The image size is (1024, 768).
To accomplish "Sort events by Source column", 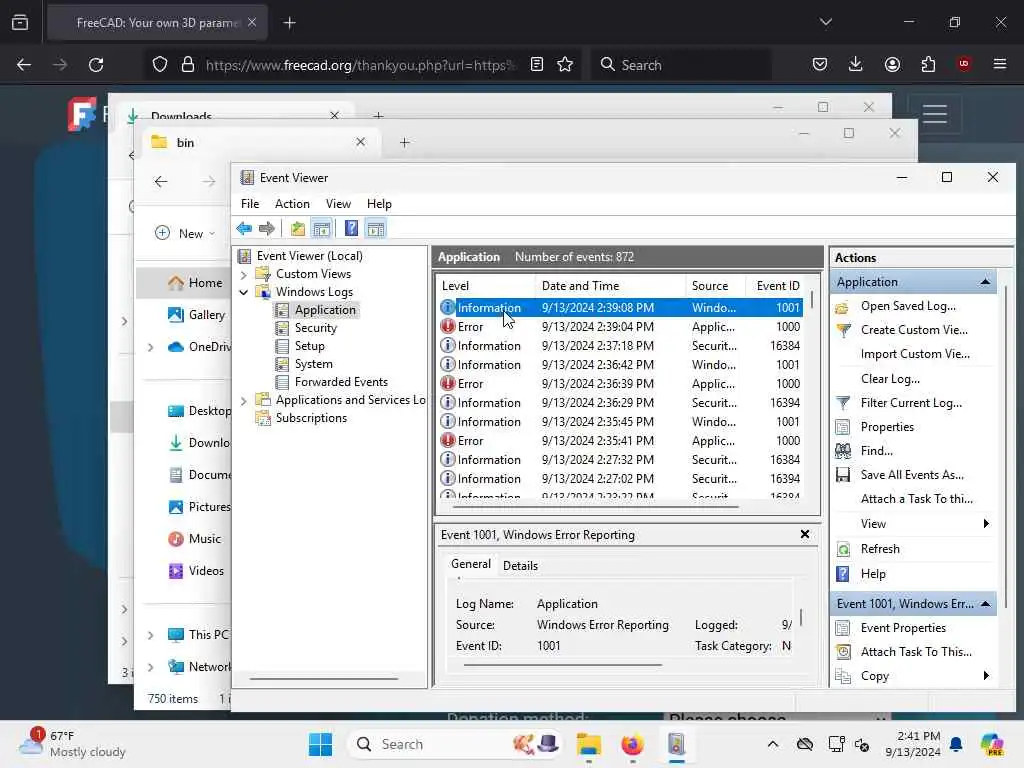I will pos(715,285).
